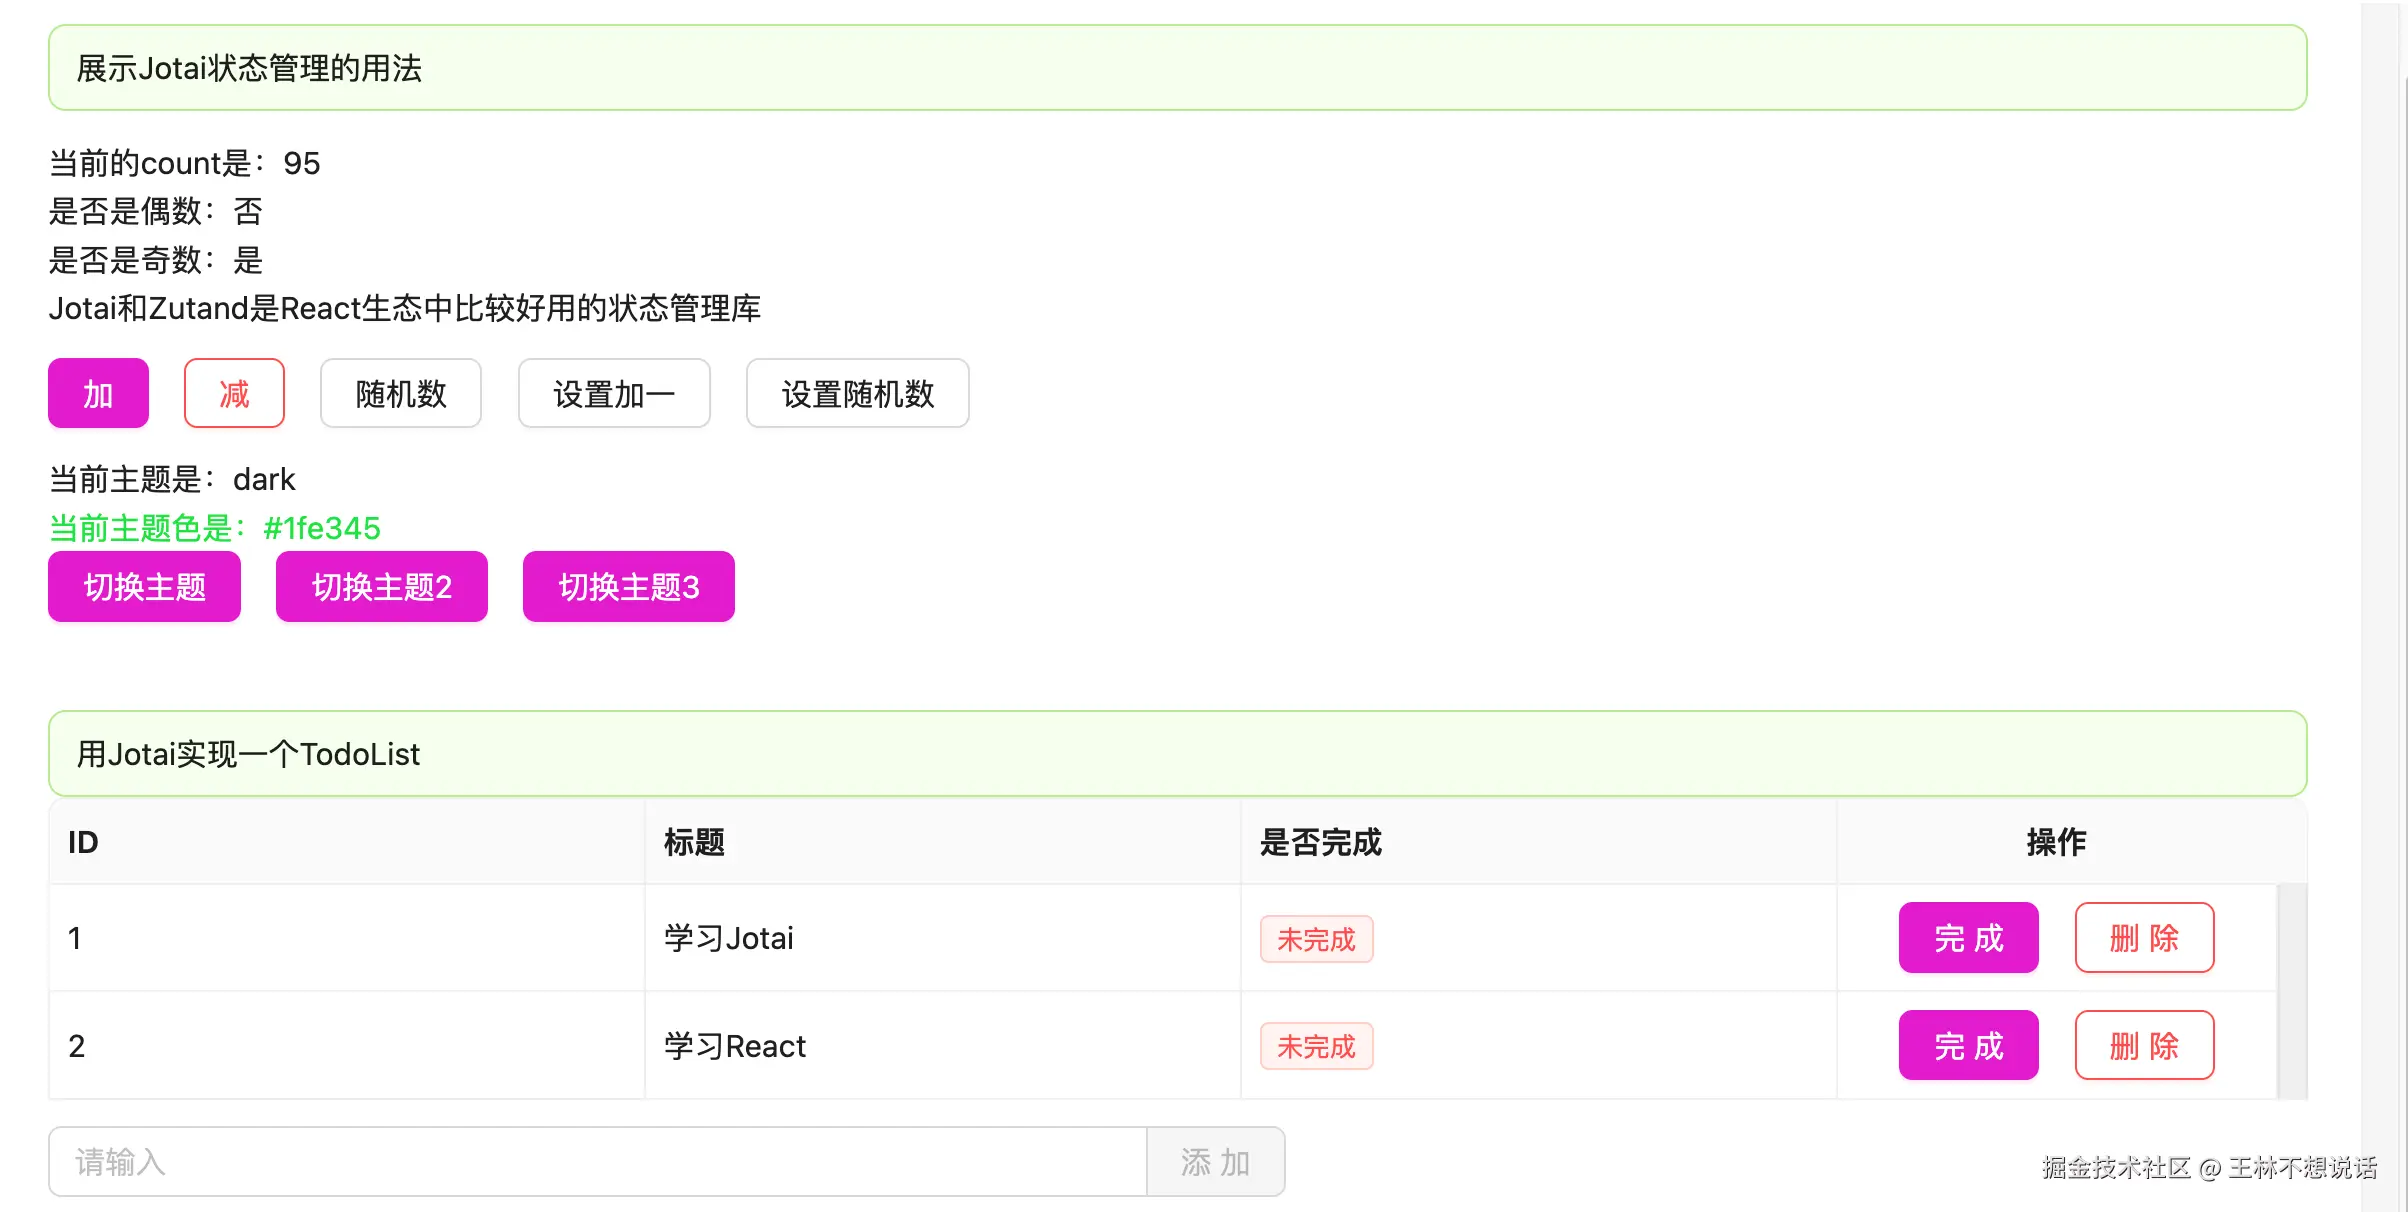Click the 是否完成 column header
This screenshot has width=2408, height=1212.
[1320, 842]
